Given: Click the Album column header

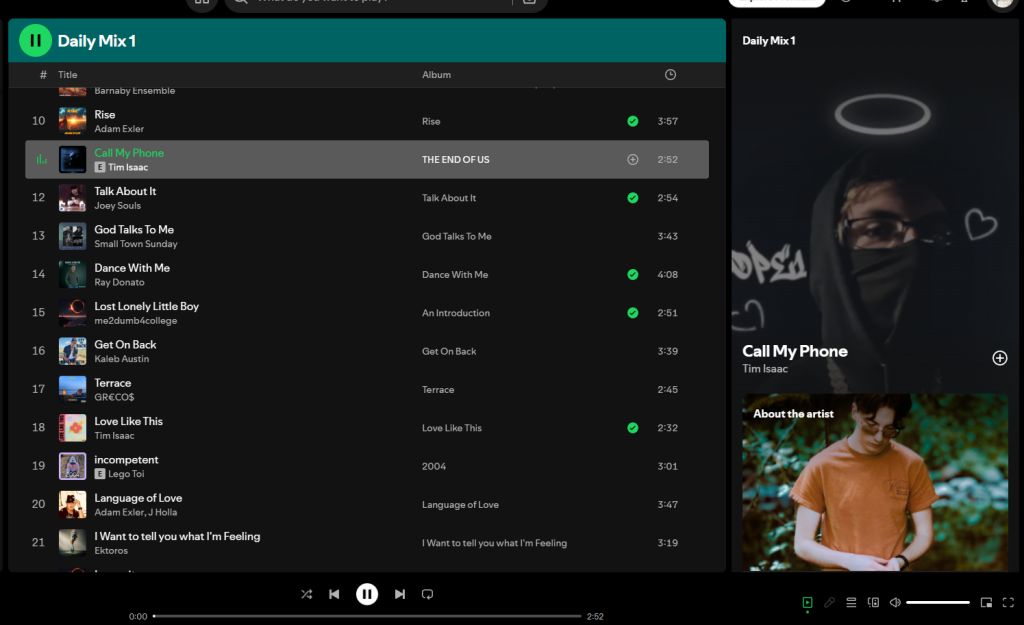Looking at the screenshot, I should pos(436,74).
